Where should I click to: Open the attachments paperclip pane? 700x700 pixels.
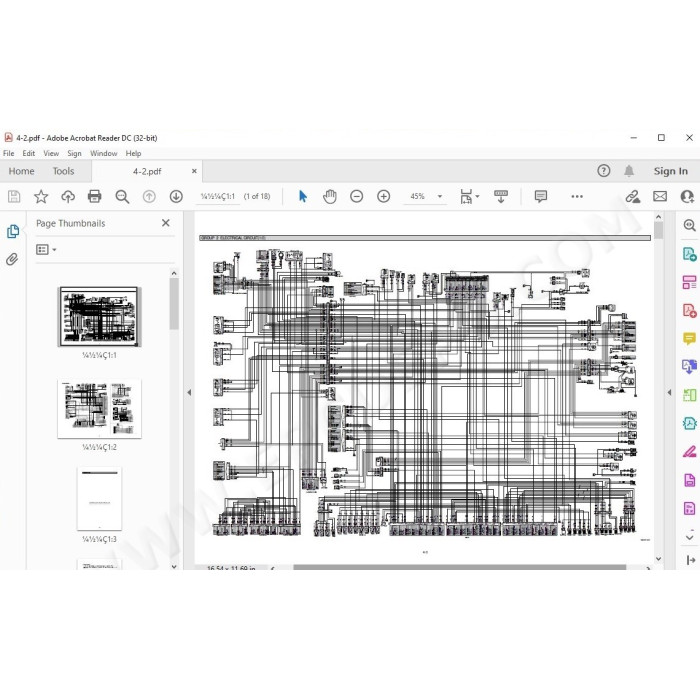tap(12, 259)
